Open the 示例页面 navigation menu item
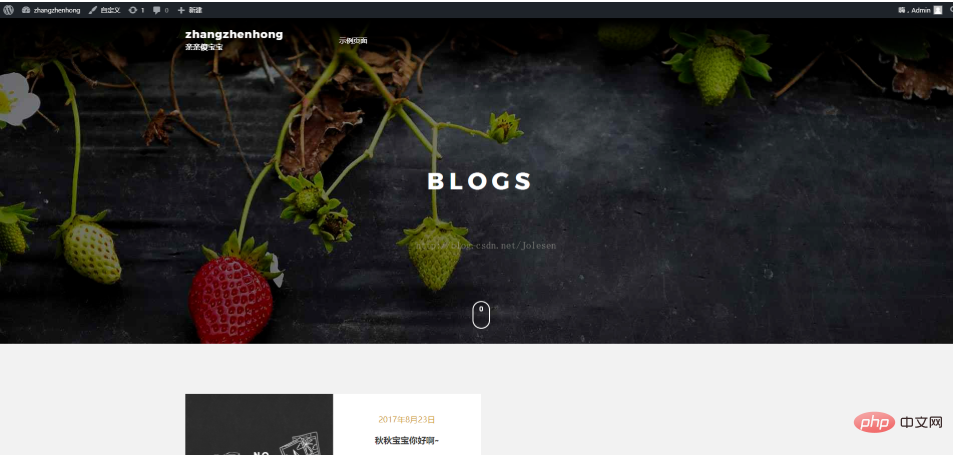The width and height of the screenshot is (953, 455). click(353, 41)
